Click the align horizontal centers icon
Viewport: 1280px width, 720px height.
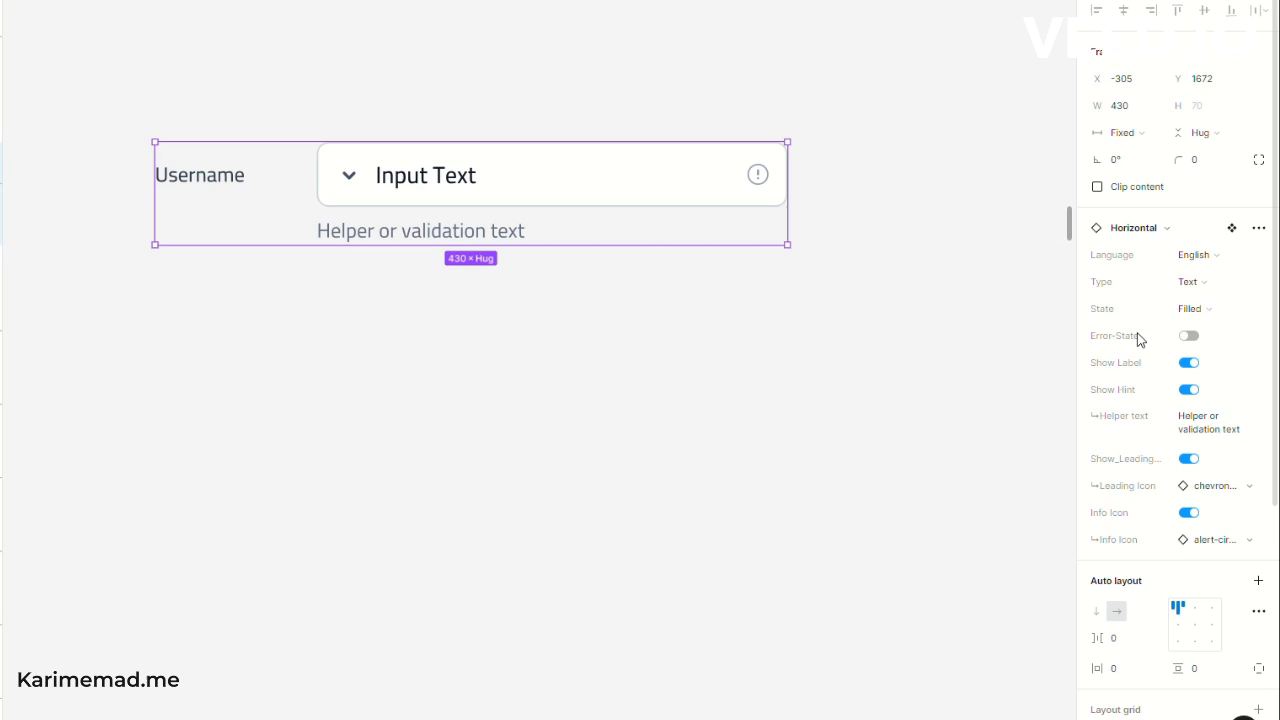[1124, 10]
